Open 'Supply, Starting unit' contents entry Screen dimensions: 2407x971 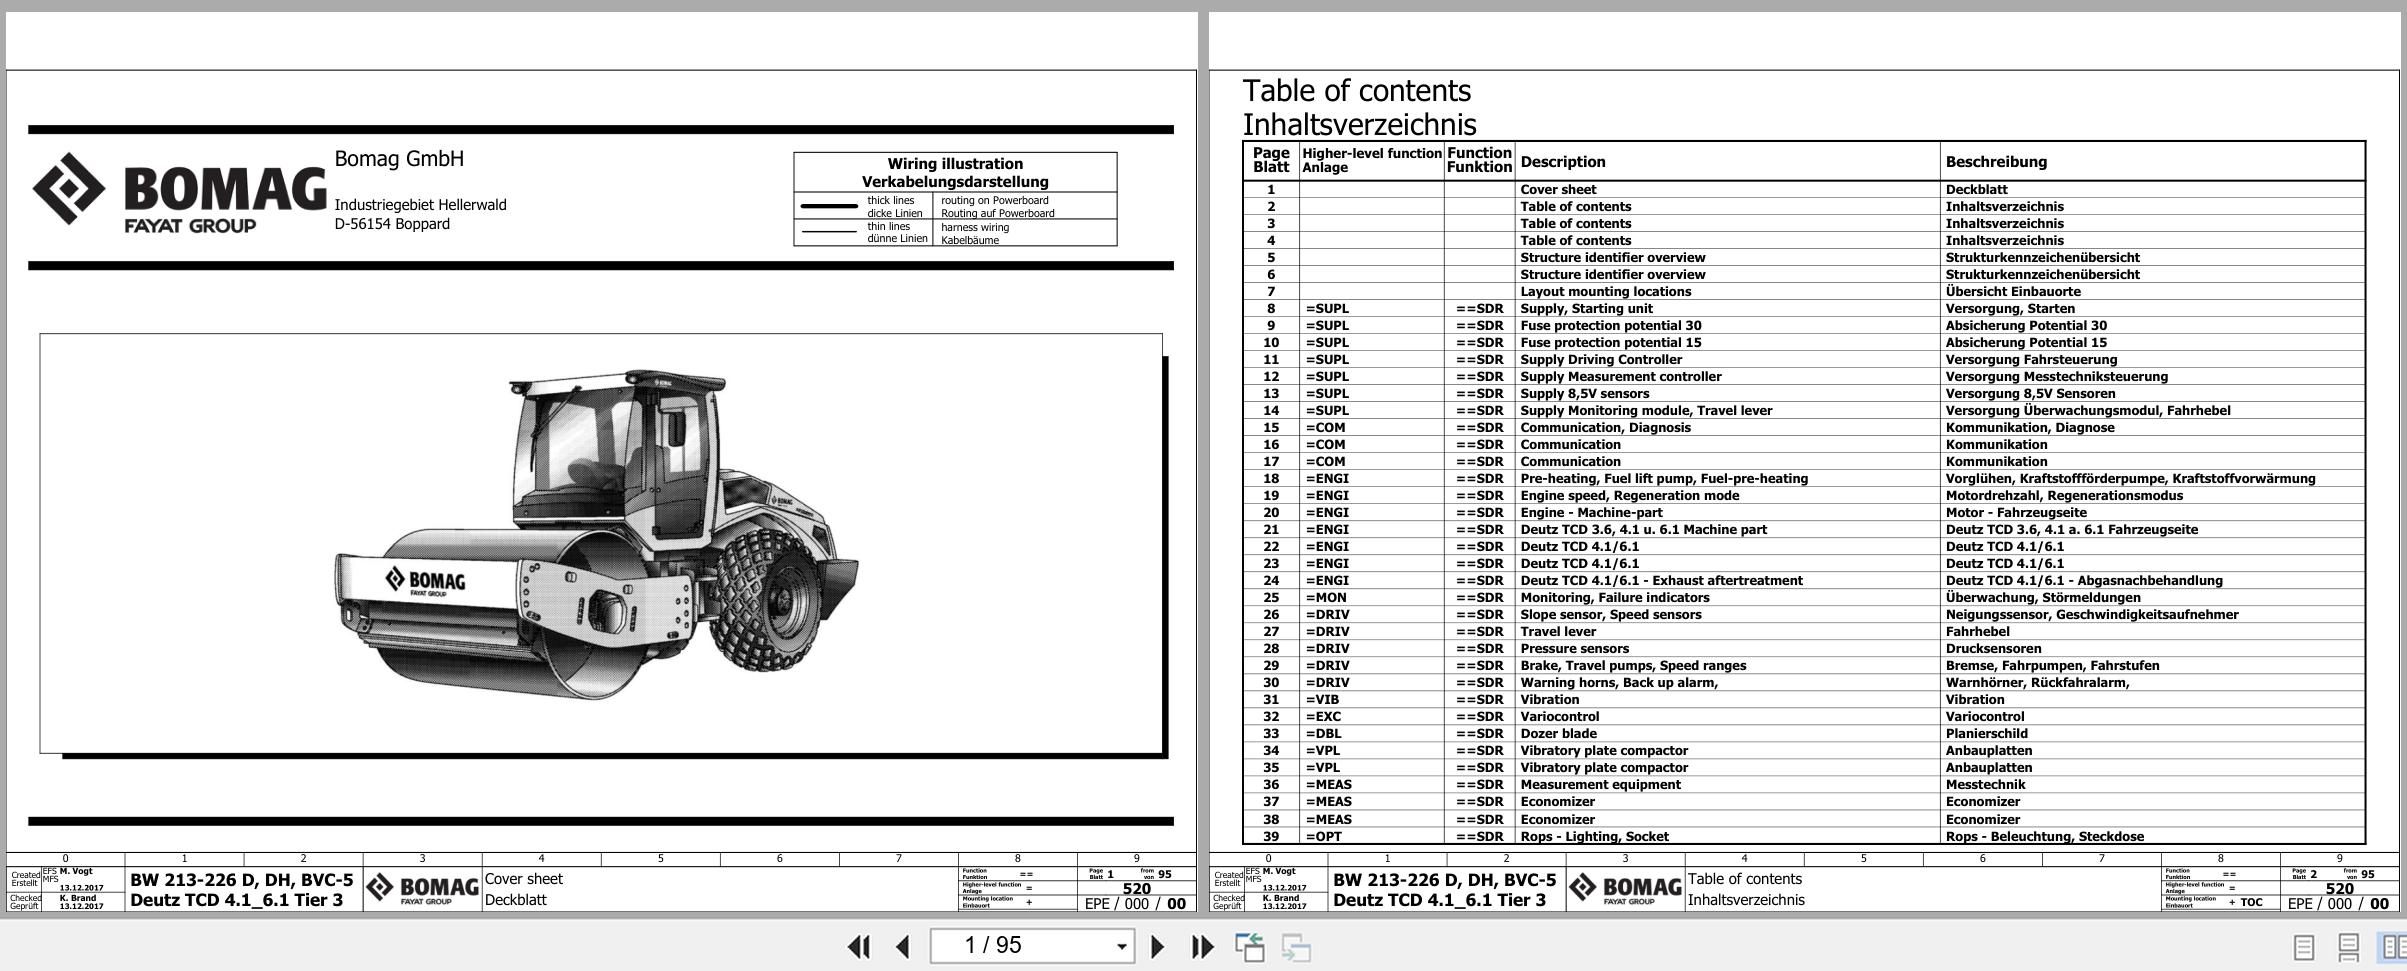(1586, 308)
